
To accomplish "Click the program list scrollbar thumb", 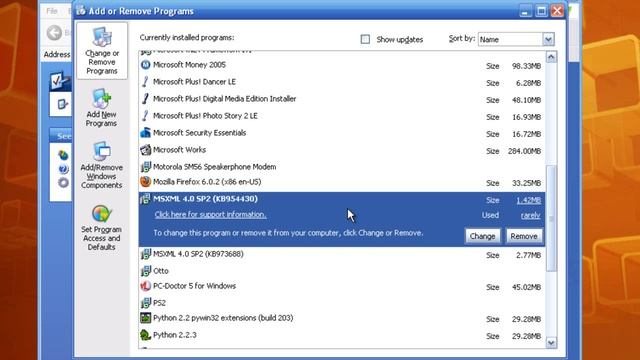I will click(x=551, y=218).
